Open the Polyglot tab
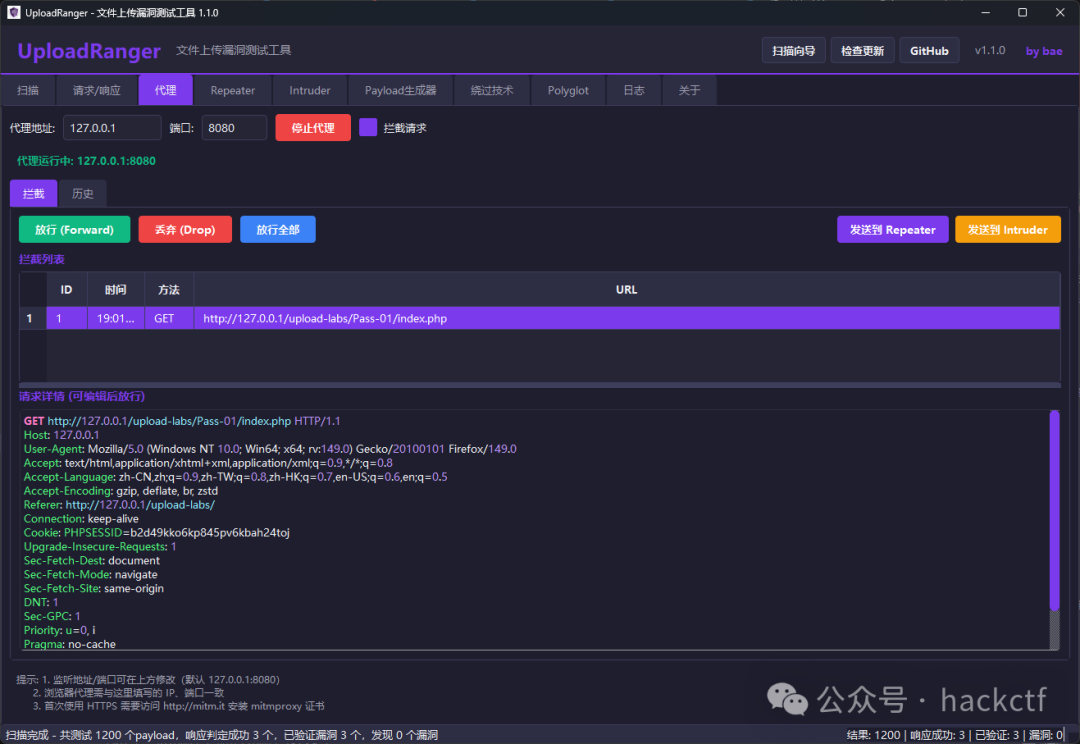The height and width of the screenshot is (744, 1080). (x=568, y=90)
